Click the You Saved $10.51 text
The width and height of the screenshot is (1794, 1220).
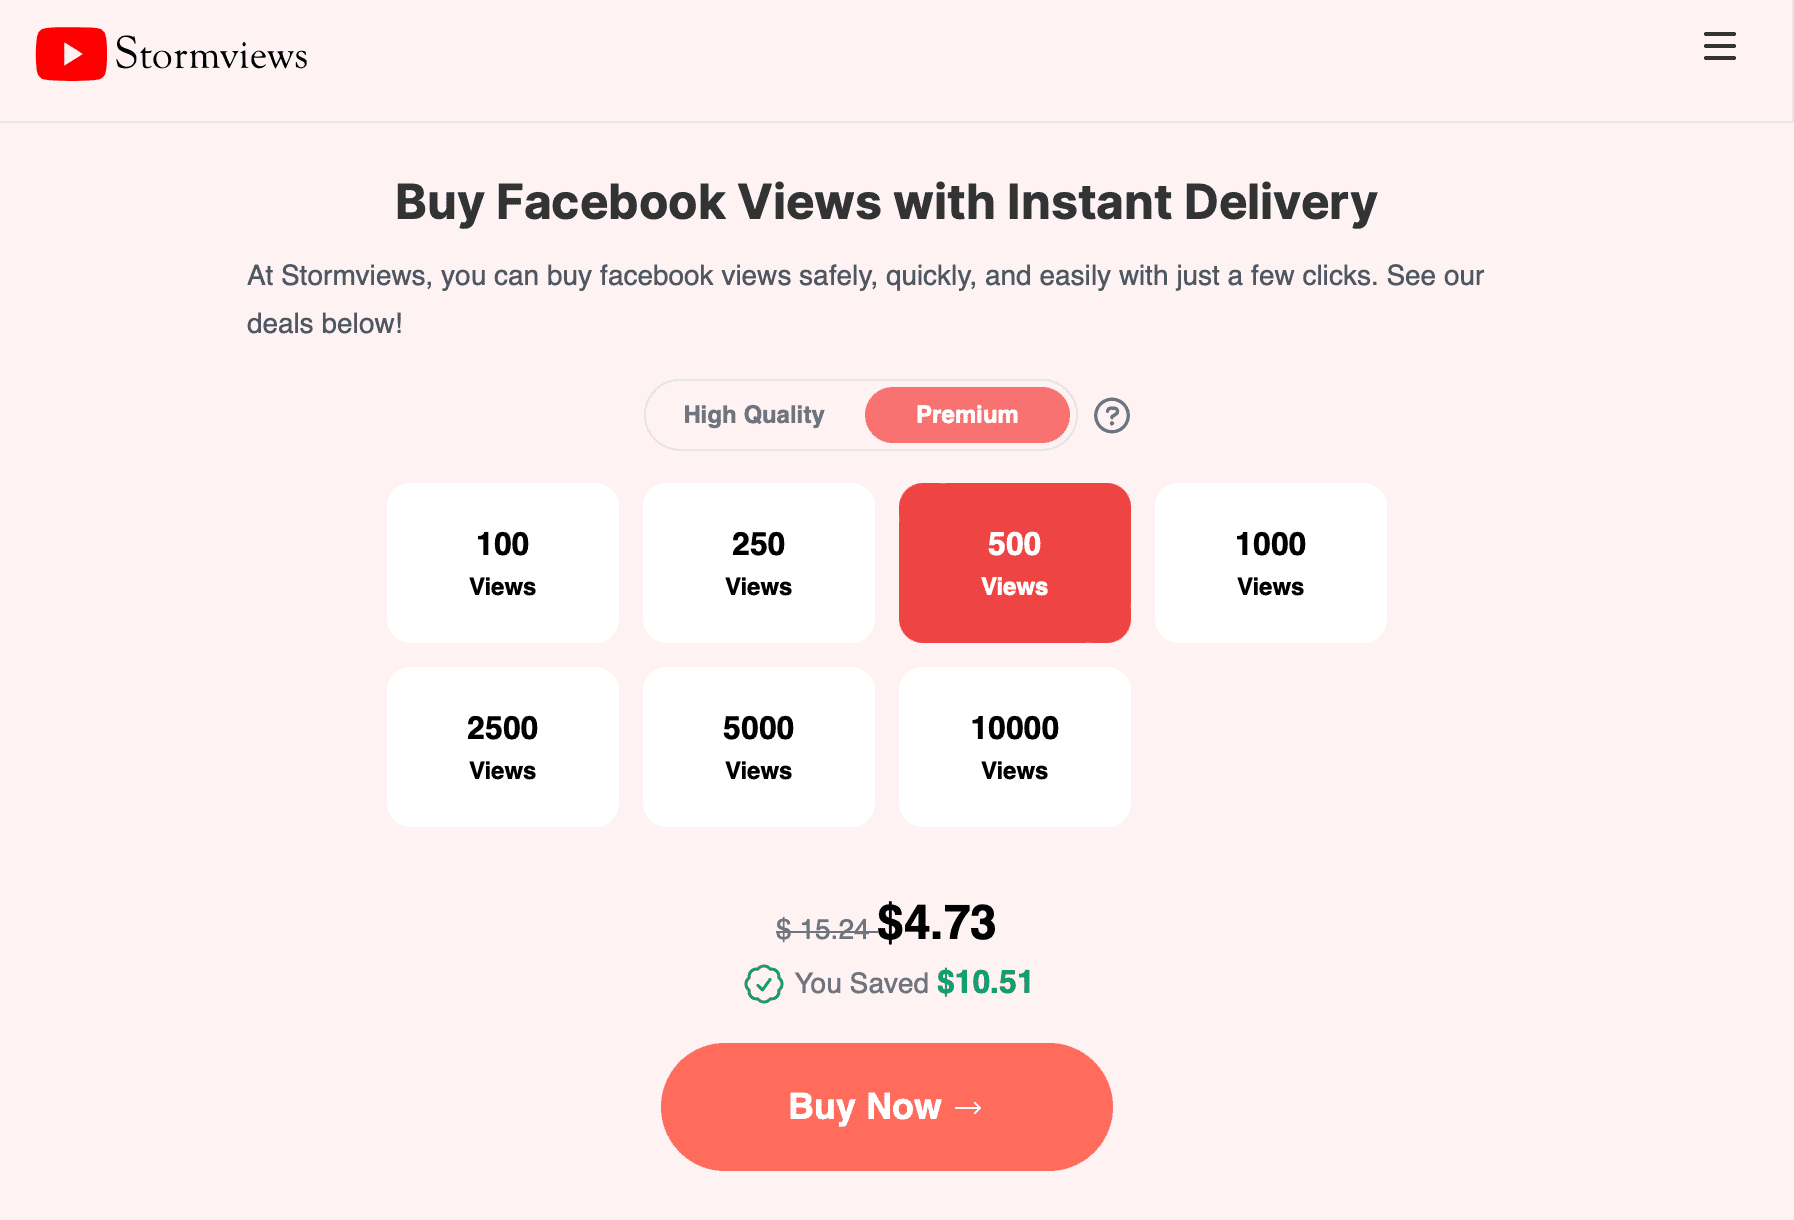click(913, 983)
